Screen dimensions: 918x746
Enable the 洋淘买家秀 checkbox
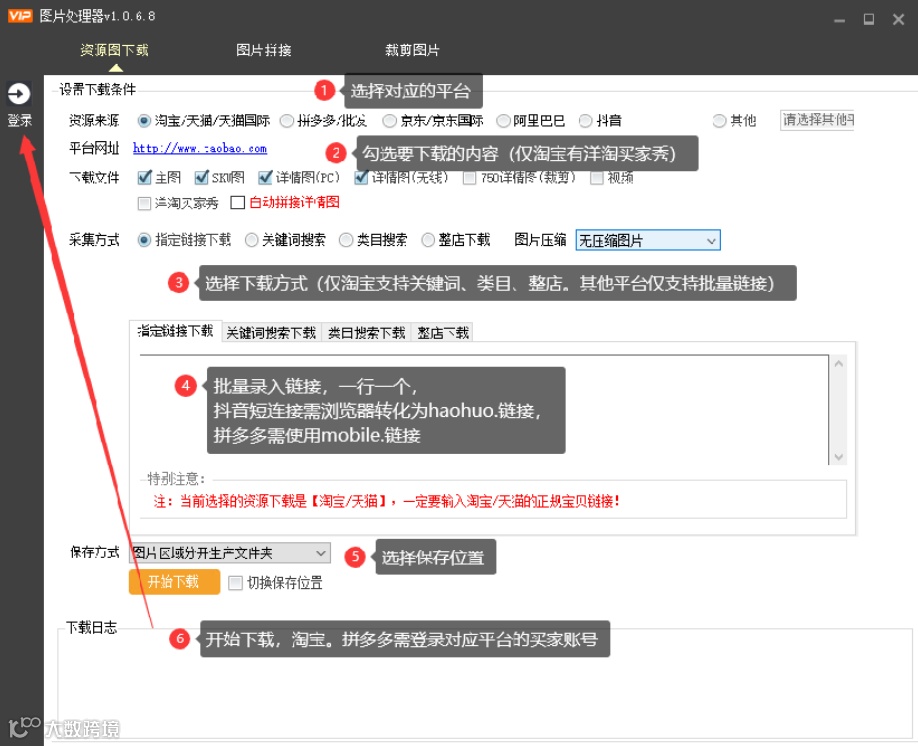(x=144, y=203)
